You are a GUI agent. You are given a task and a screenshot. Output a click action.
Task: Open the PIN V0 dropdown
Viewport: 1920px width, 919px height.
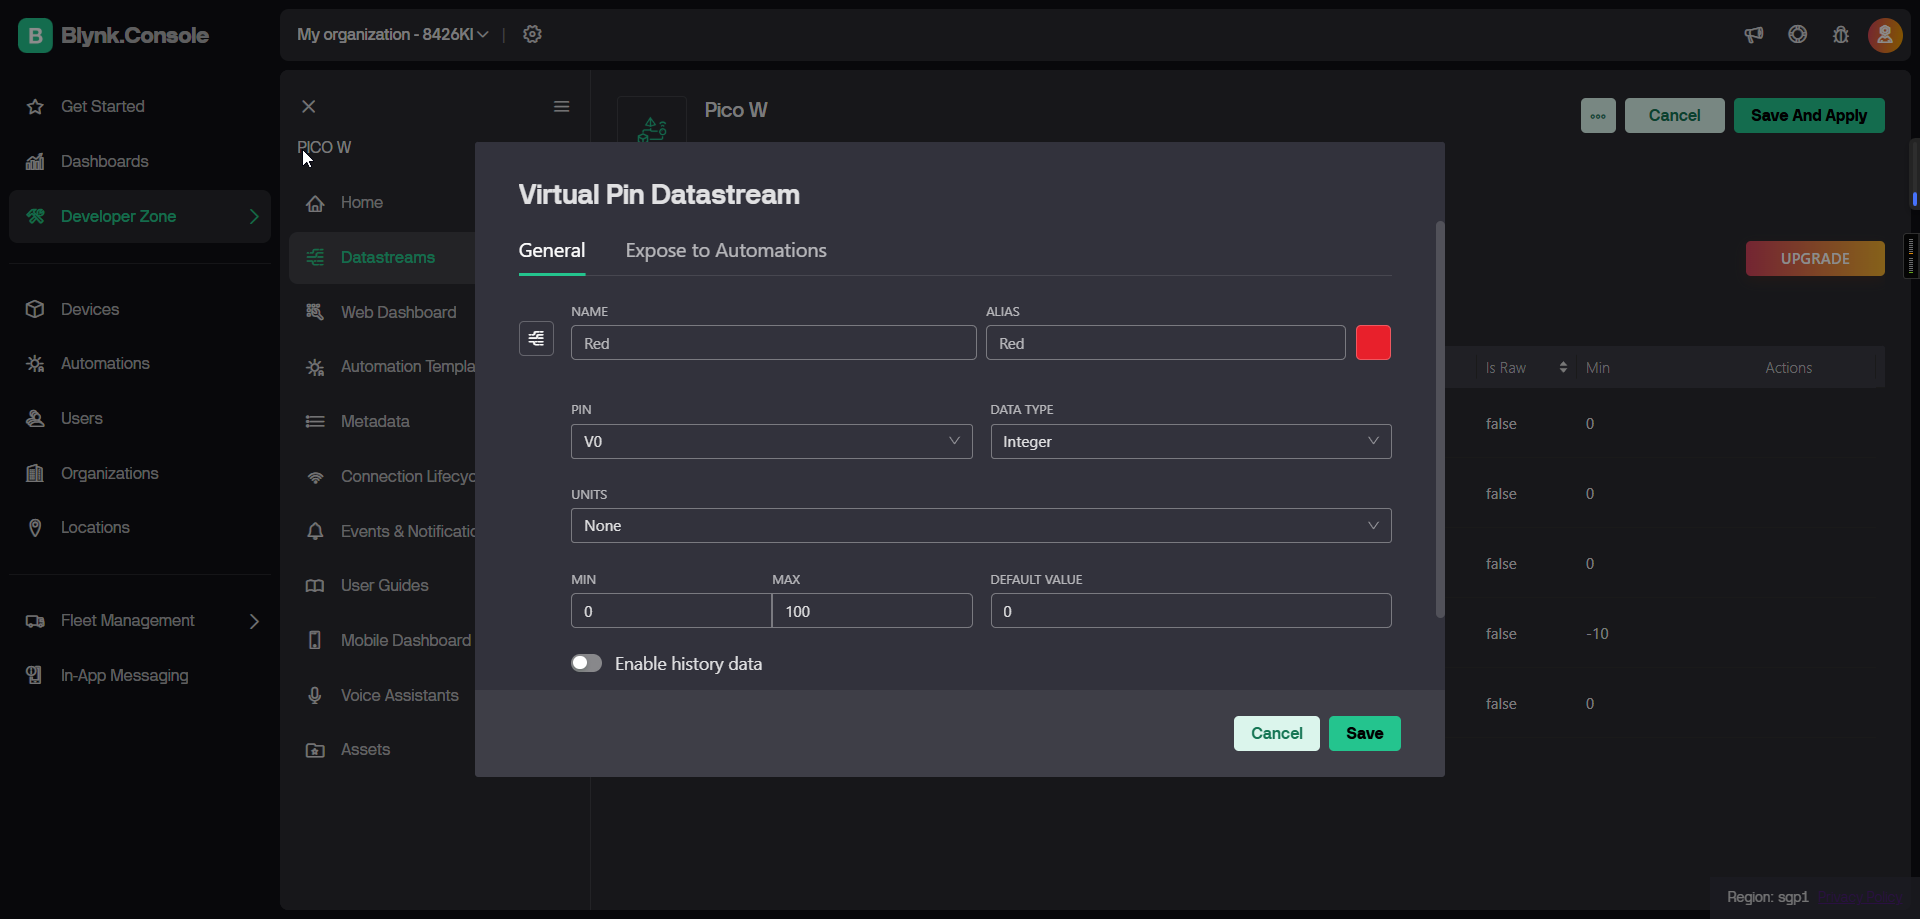point(771,442)
